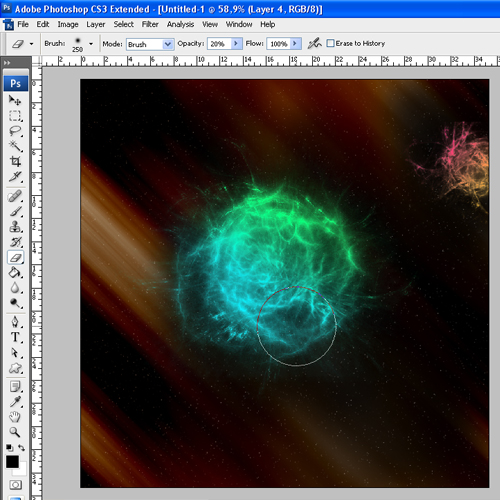This screenshot has width=500, height=500.
Task: Open the Layer menu
Action: (96, 24)
